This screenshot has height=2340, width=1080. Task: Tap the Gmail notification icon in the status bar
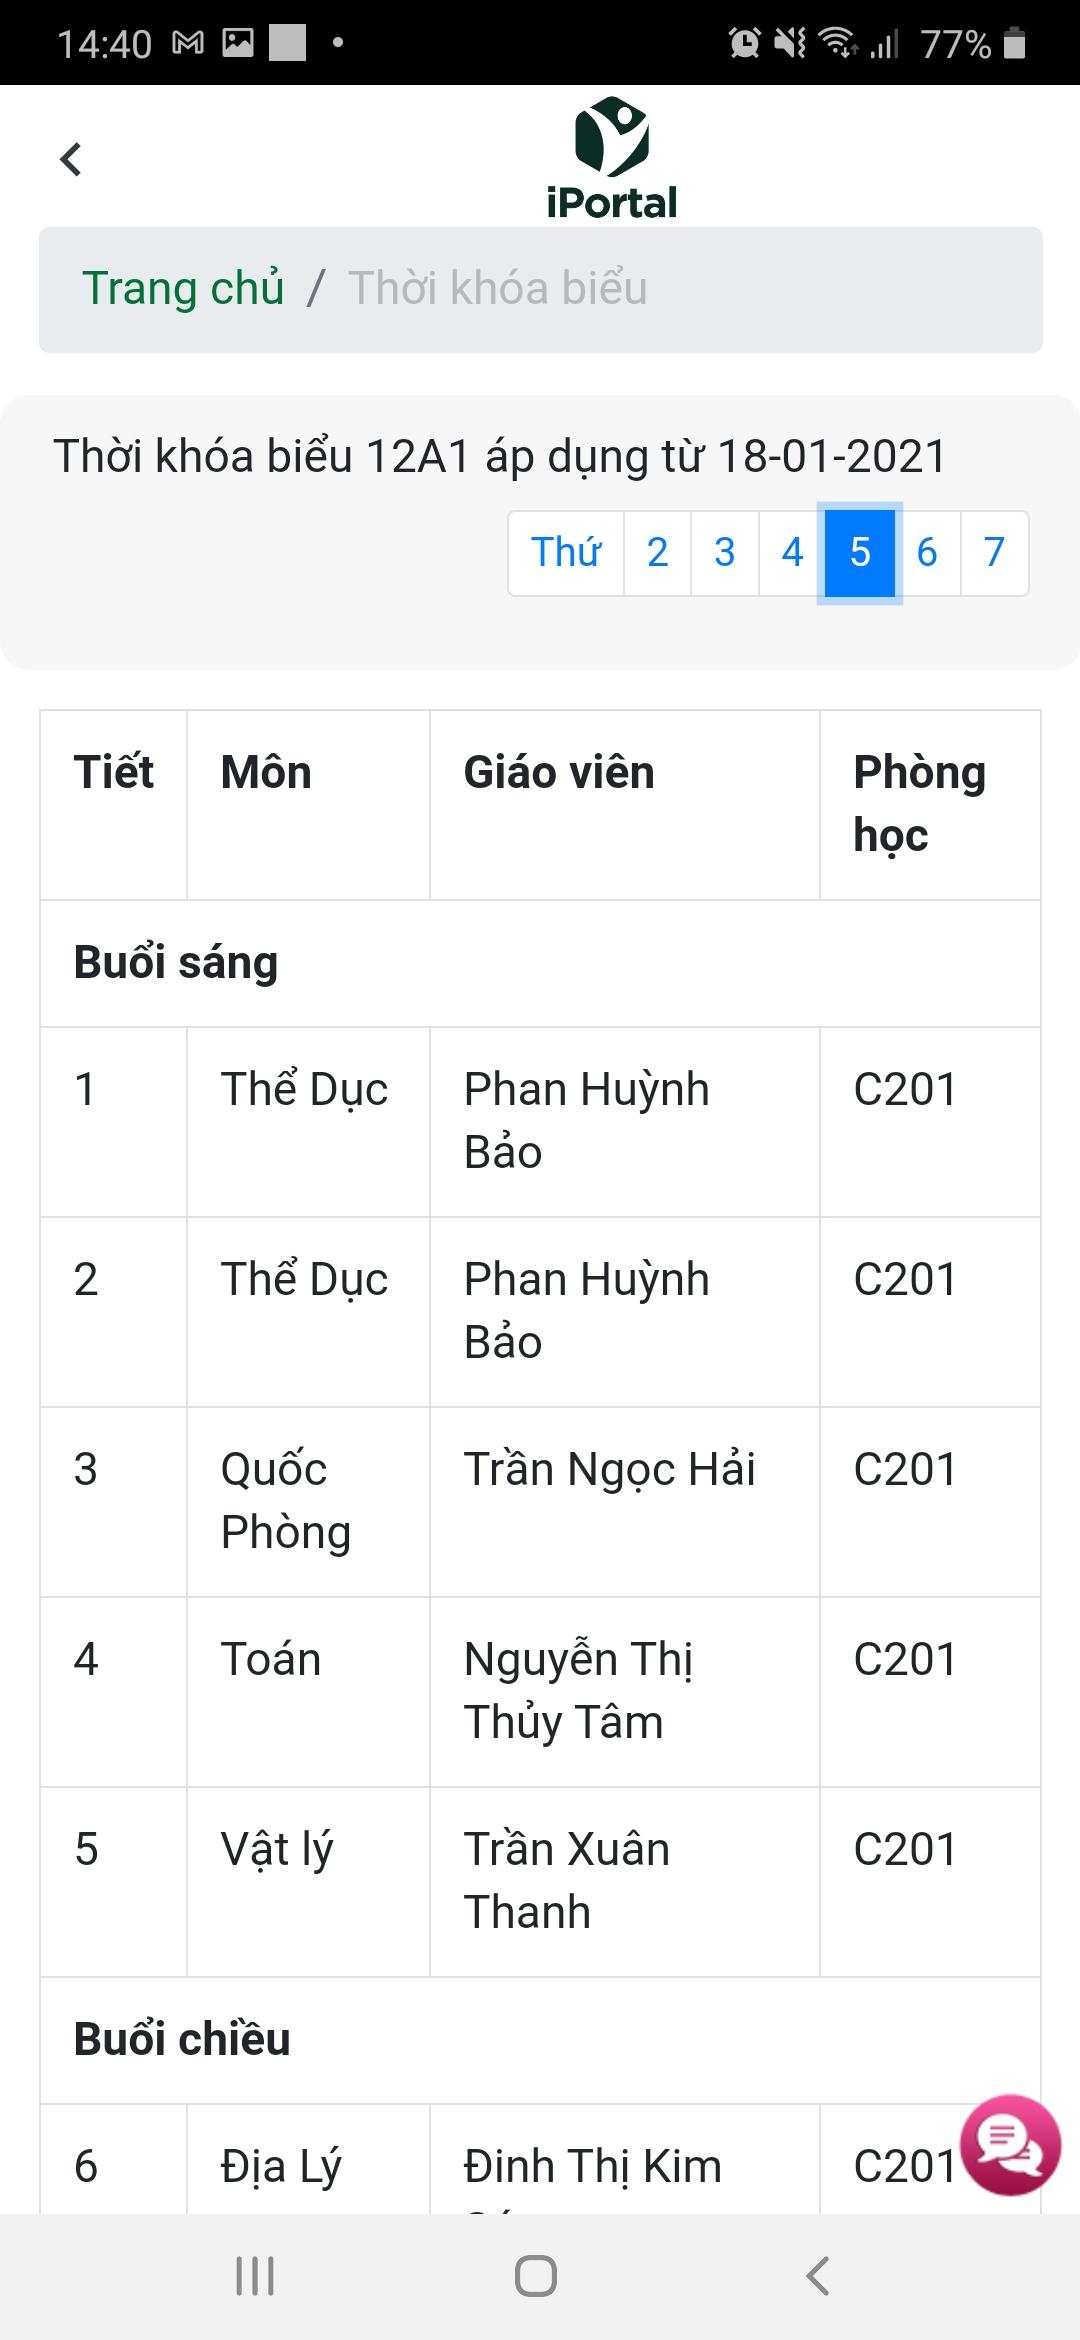pyautogui.click(x=188, y=43)
